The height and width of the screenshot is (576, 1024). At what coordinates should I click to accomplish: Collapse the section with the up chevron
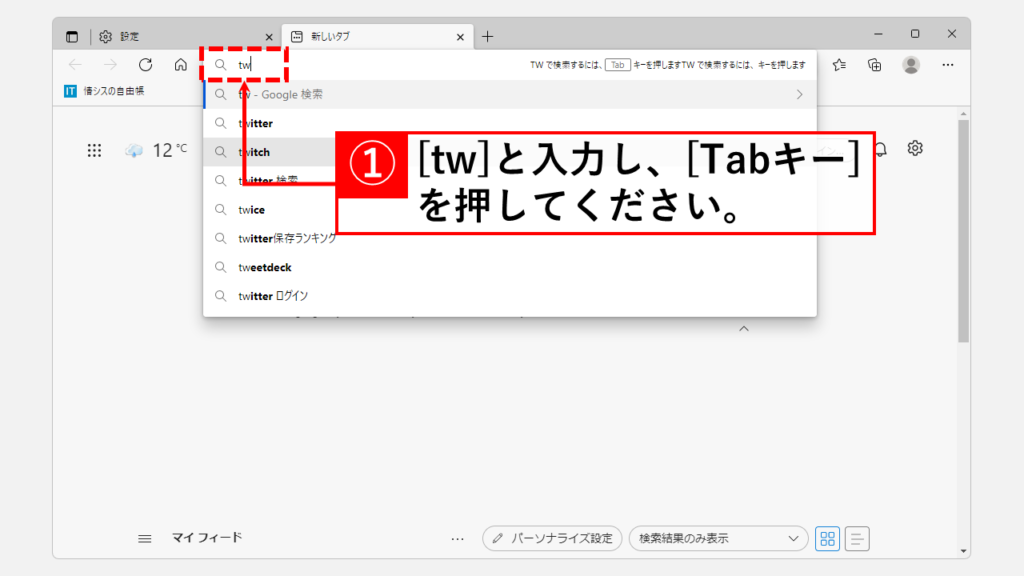pyautogui.click(x=743, y=329)
